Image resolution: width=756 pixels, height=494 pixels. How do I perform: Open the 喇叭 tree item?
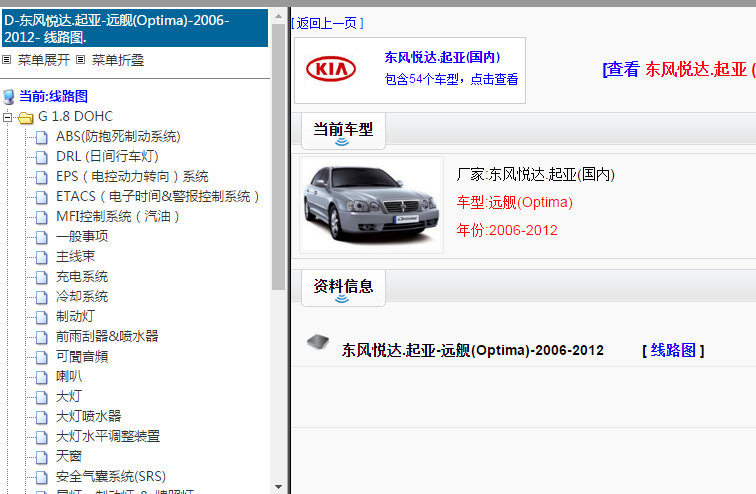69,376
